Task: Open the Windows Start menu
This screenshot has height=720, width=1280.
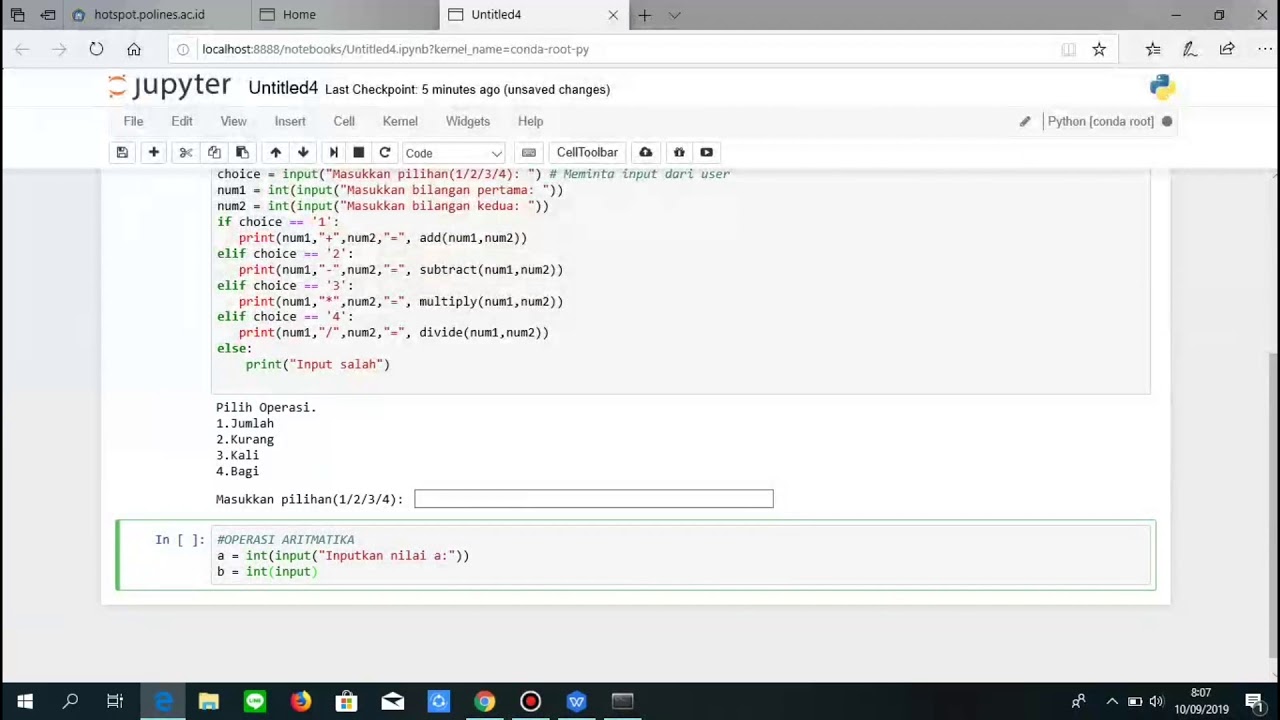Action: click(24, 701)
